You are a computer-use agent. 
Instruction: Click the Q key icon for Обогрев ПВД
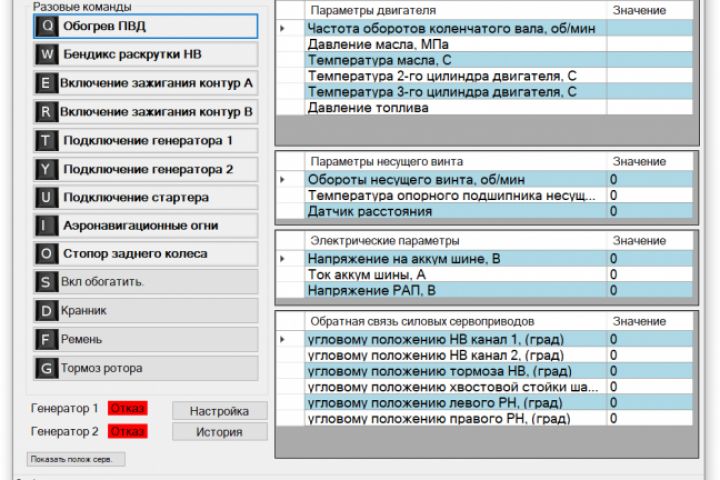(46, 26)
